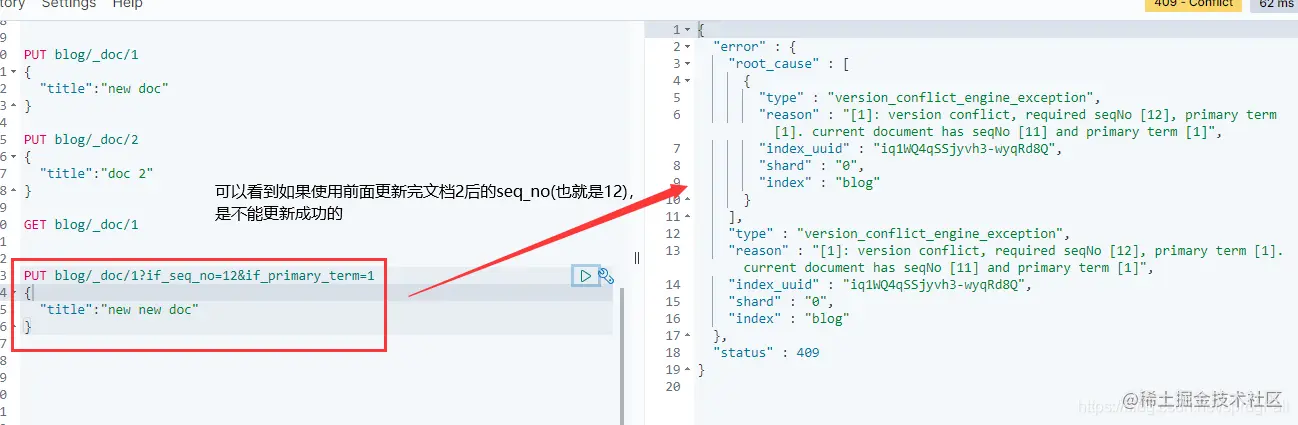Fold the body block of the if_seq_no request
Viewport: 1298px width, 425px height.
pyautogui.click(x=13, y=293)
